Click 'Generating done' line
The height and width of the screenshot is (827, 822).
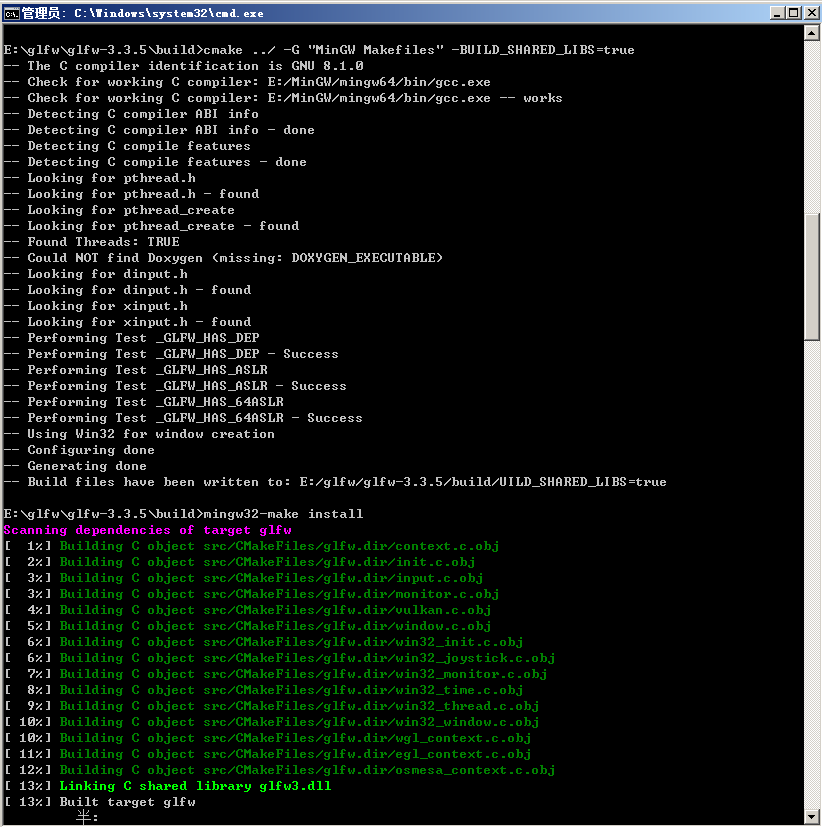pyautogui.click(x=75, y=466)
